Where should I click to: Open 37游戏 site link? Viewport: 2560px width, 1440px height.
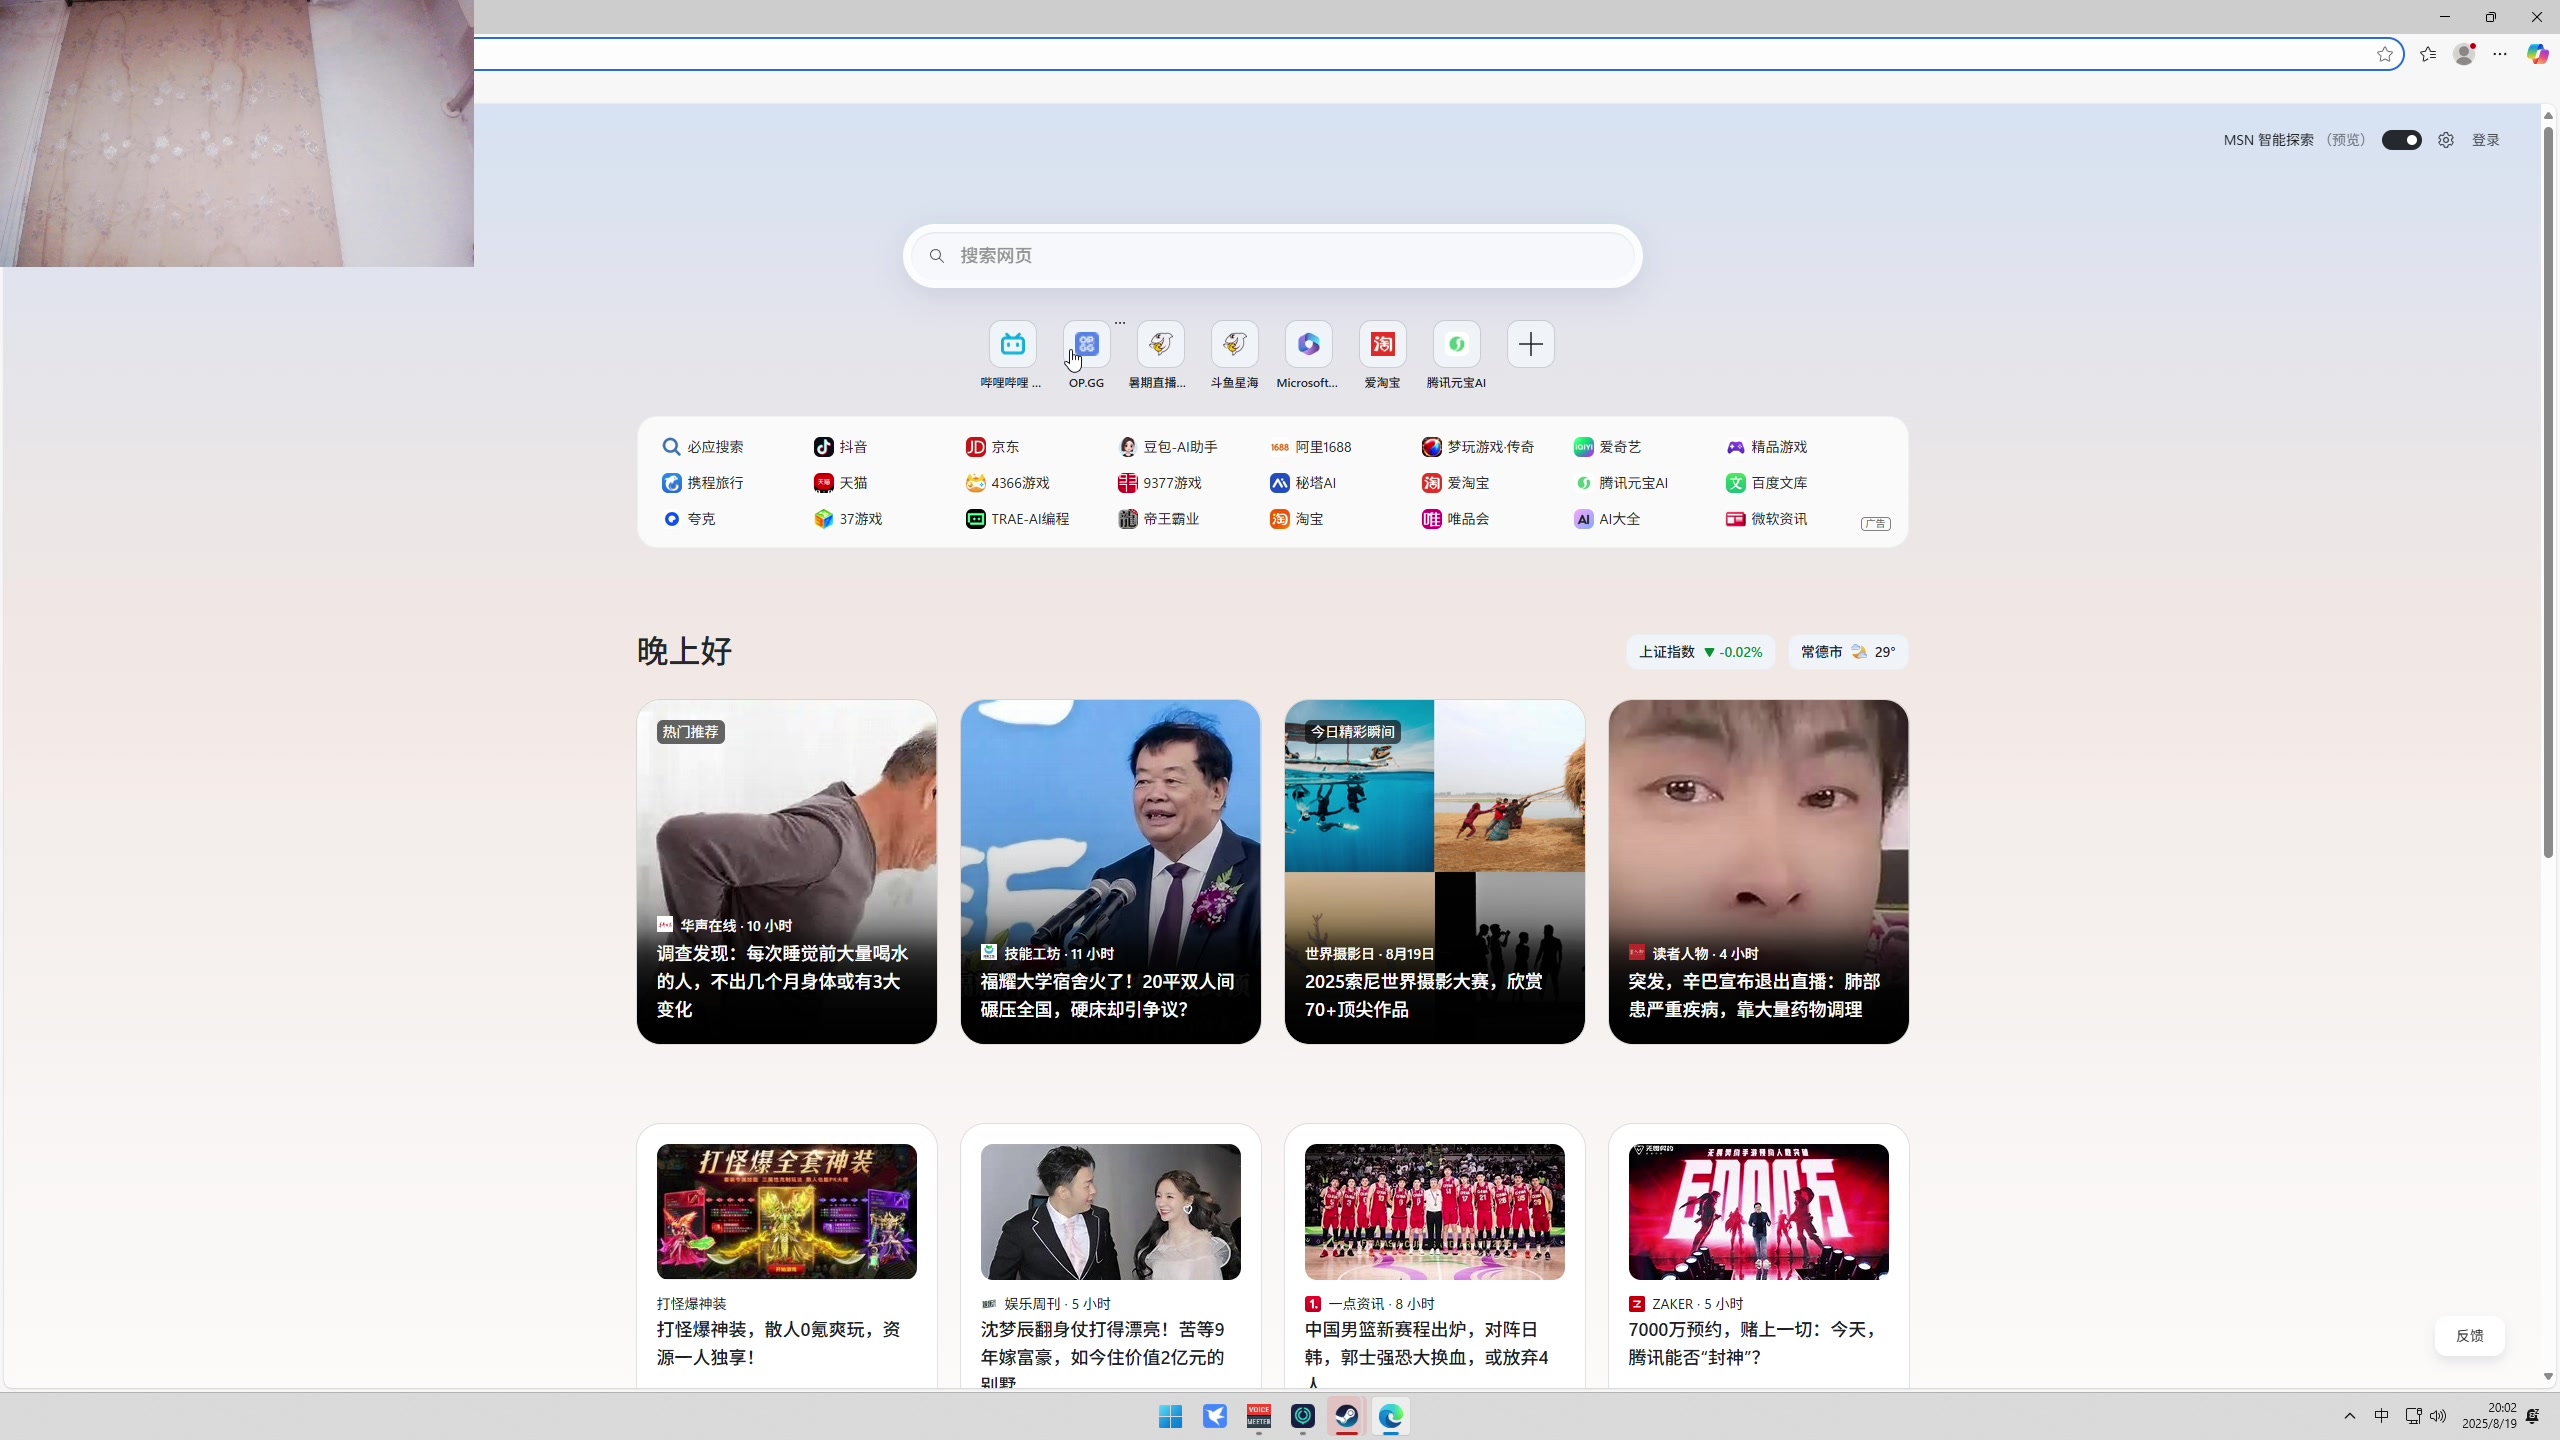point(847,519)
